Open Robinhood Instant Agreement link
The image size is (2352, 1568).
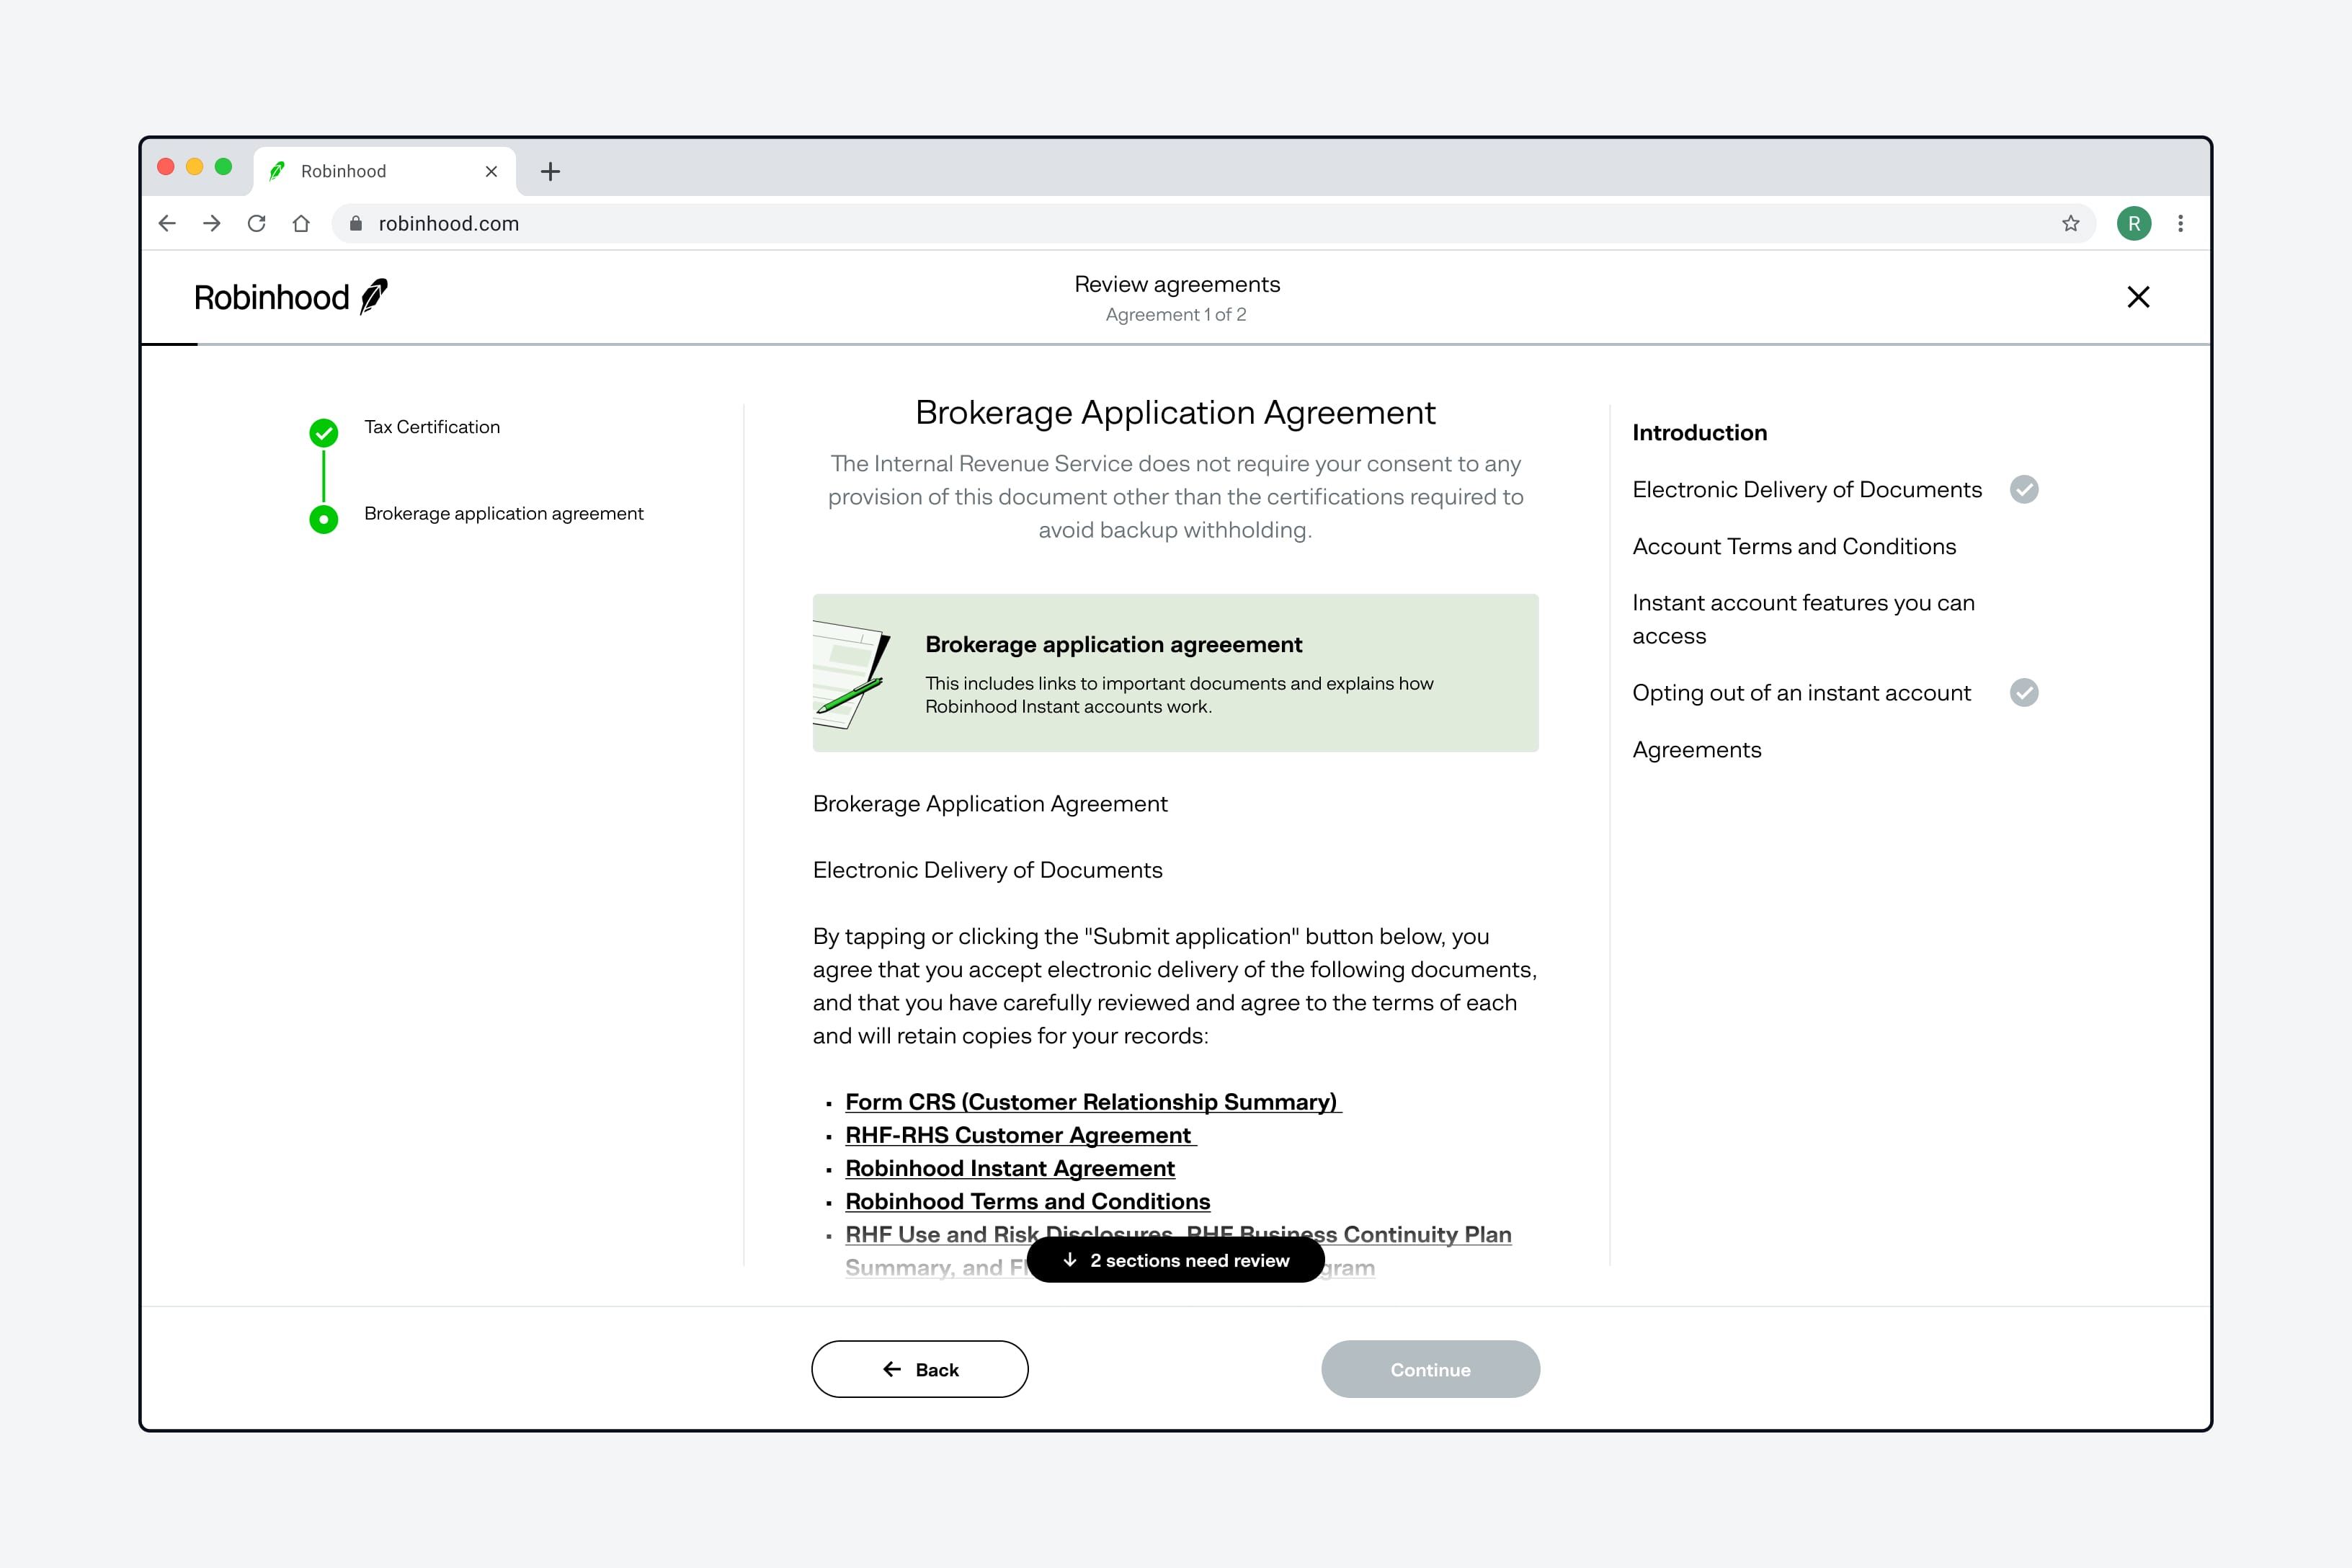[x=1010, y=1168]
